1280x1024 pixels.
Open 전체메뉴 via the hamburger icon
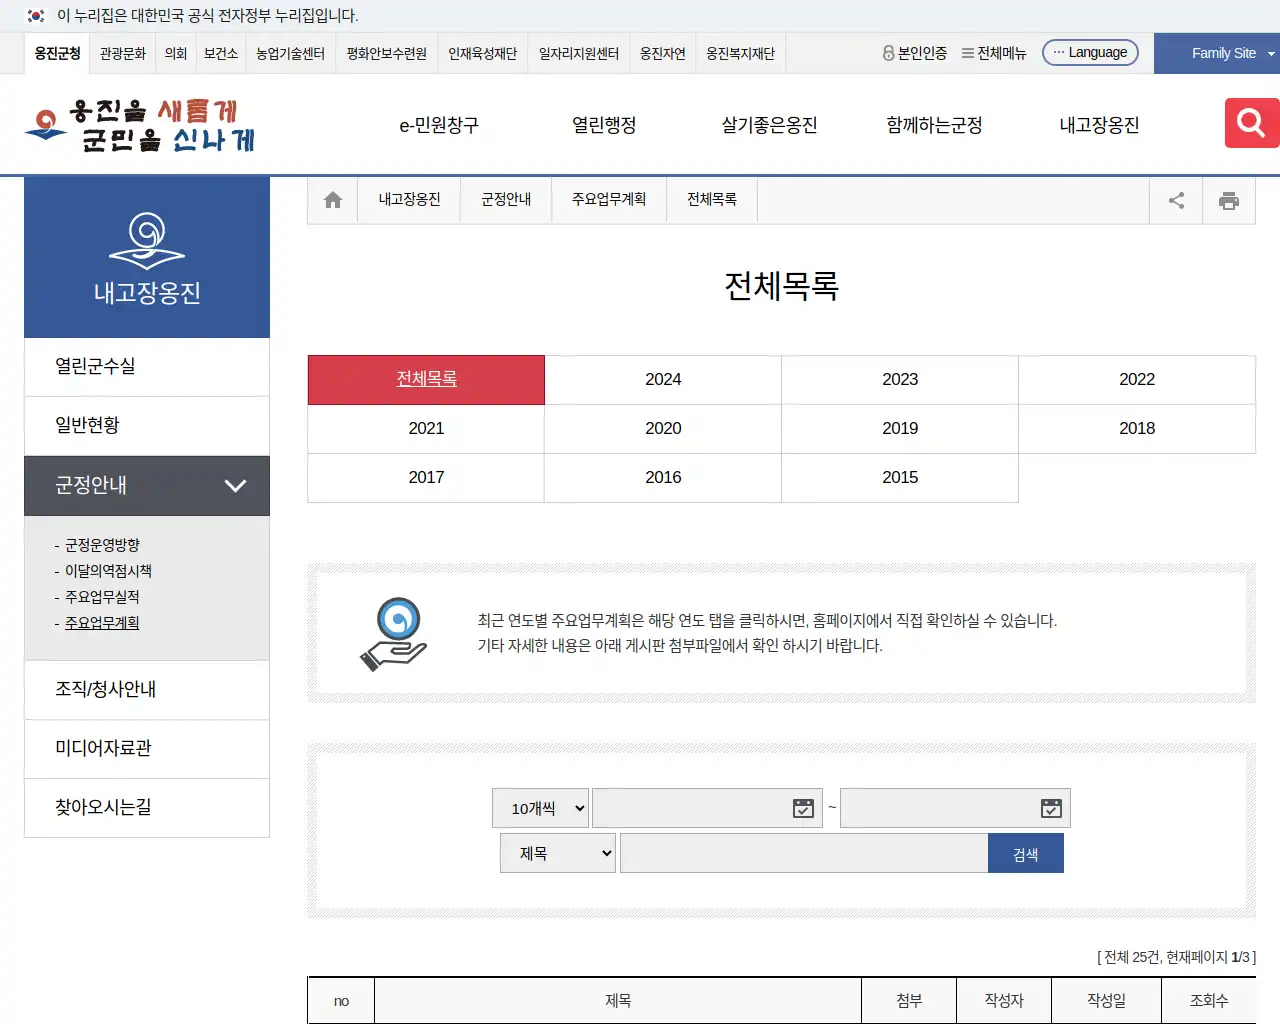966,53
